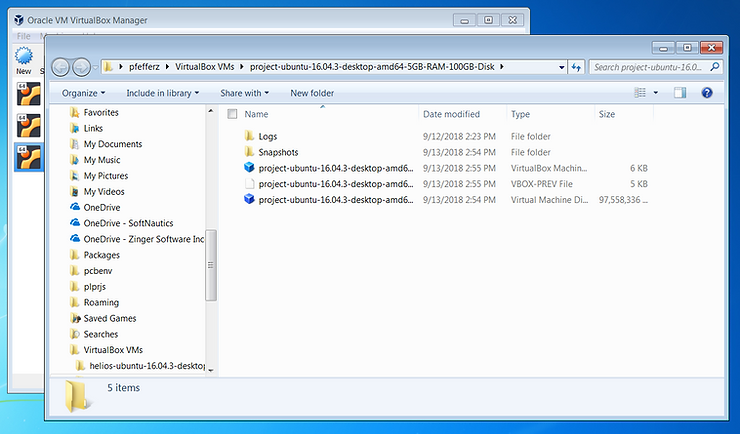Click the sidebar scroll up arrow
The width and height of the screenshot is (740, 434).
[x=211, y=111]
